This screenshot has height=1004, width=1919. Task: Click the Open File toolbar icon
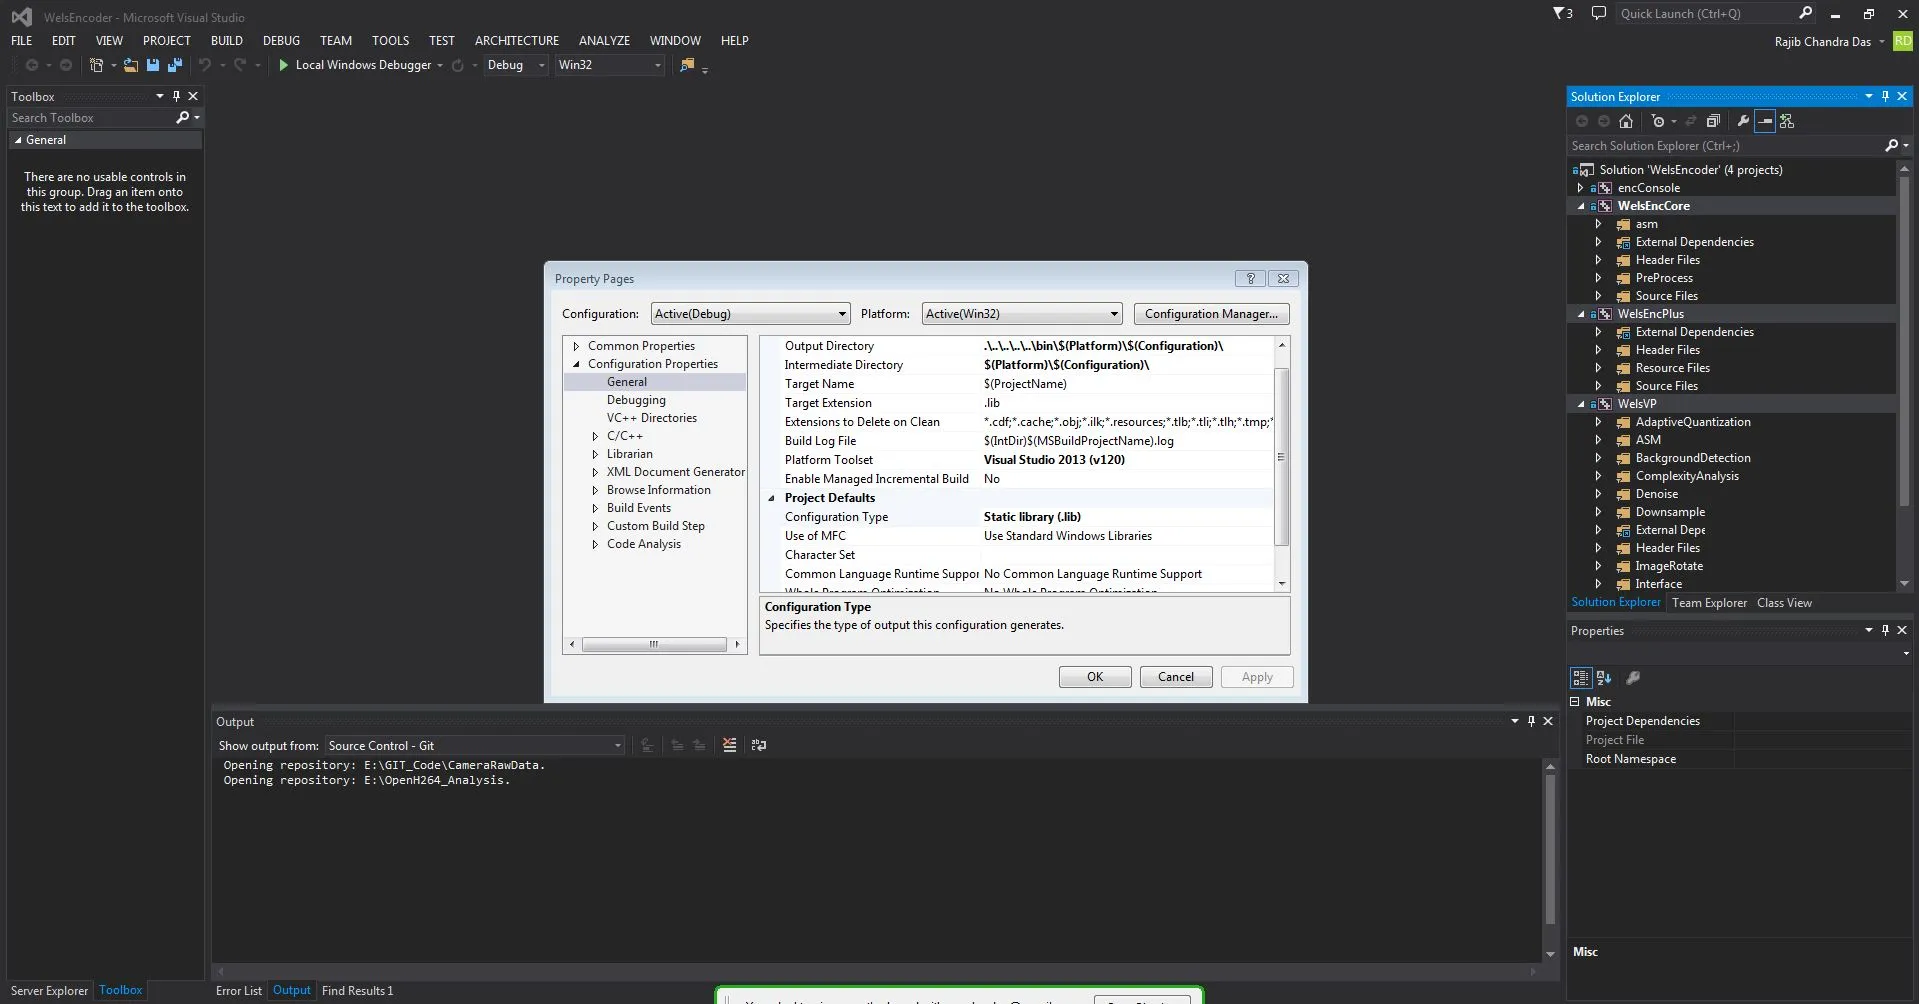130,65
